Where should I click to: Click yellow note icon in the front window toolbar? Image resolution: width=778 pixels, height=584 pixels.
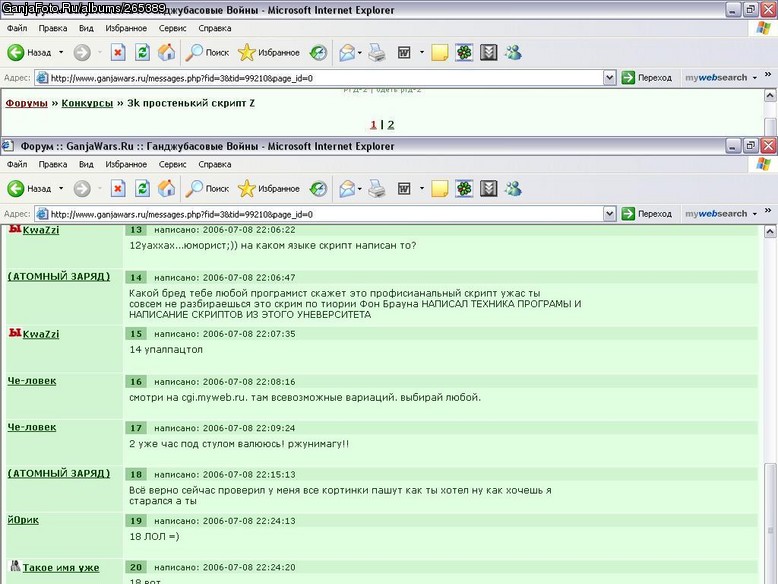pyautogui.click(x=440, y=189)
